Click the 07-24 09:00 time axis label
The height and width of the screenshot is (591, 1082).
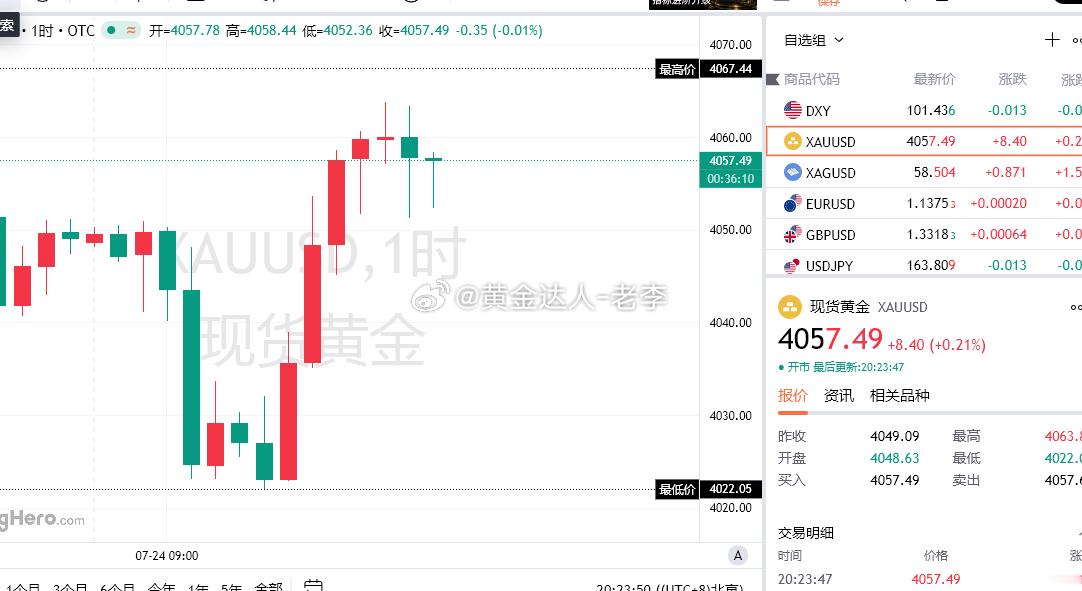(x=167, y=556)
